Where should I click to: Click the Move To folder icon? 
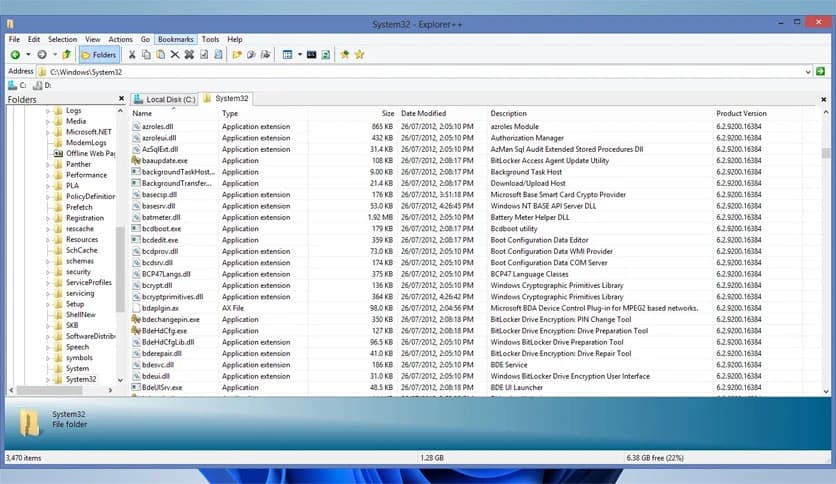pos(266,54)
